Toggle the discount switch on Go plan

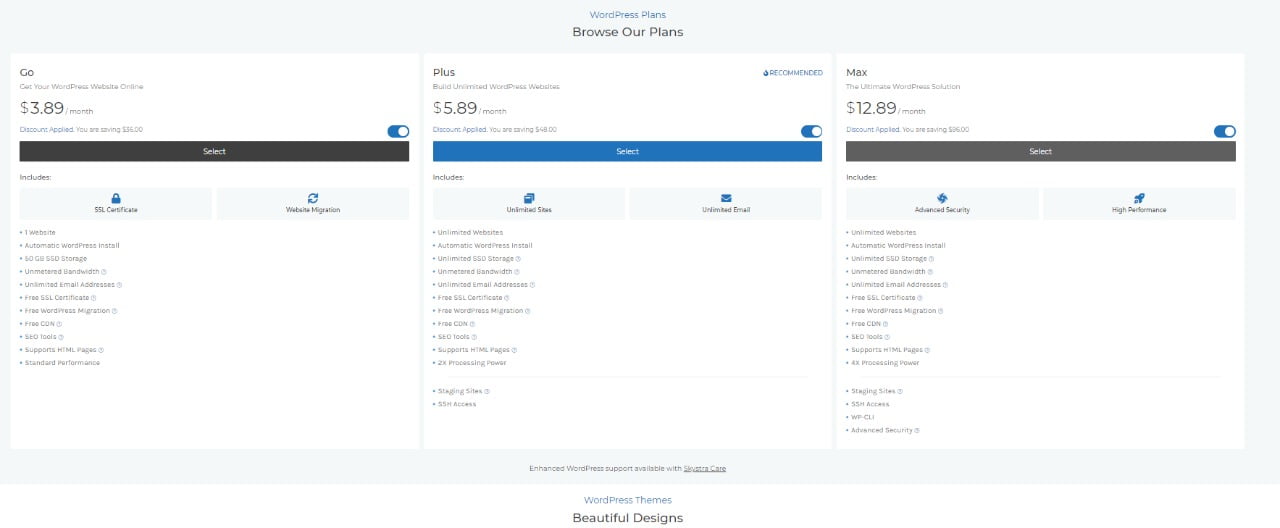pyautogui.click(x=398, y=131)
